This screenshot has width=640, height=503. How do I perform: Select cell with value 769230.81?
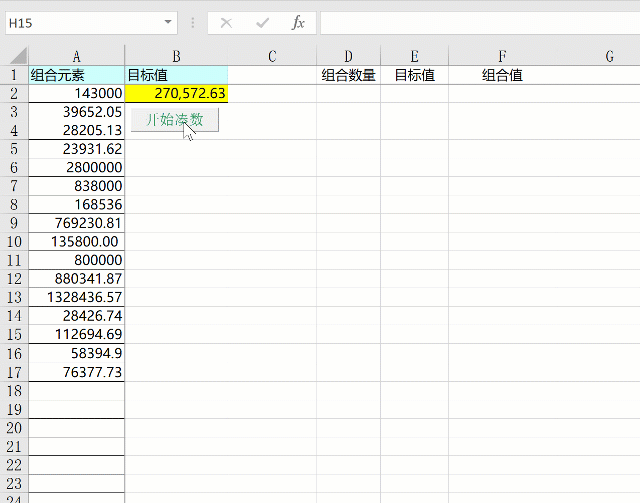pyautogui.click(x=76, y=223)
